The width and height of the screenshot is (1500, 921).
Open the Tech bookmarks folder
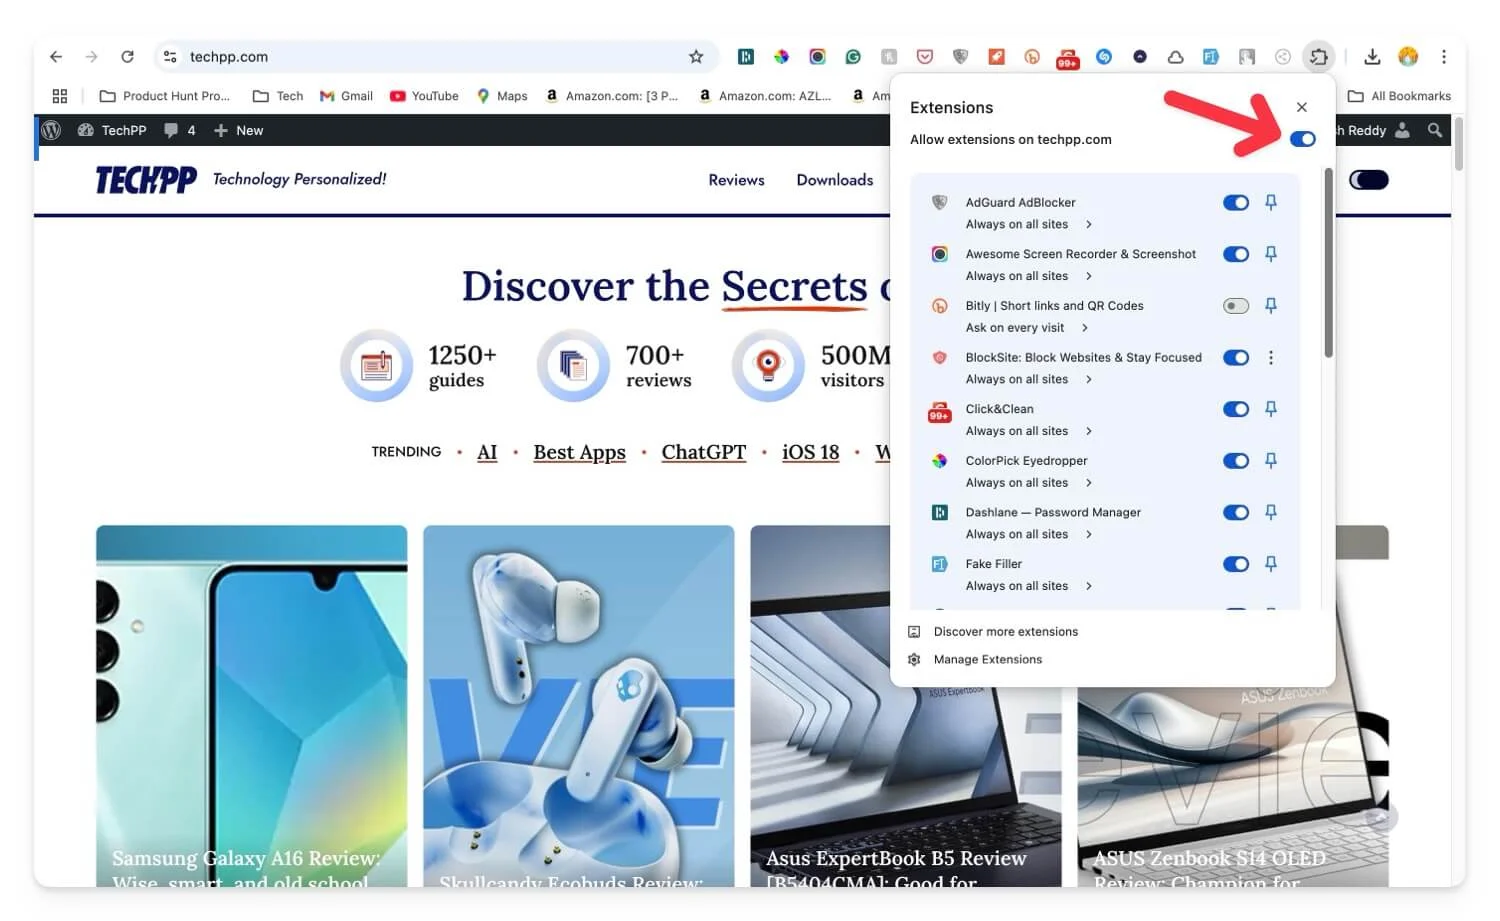278,96
